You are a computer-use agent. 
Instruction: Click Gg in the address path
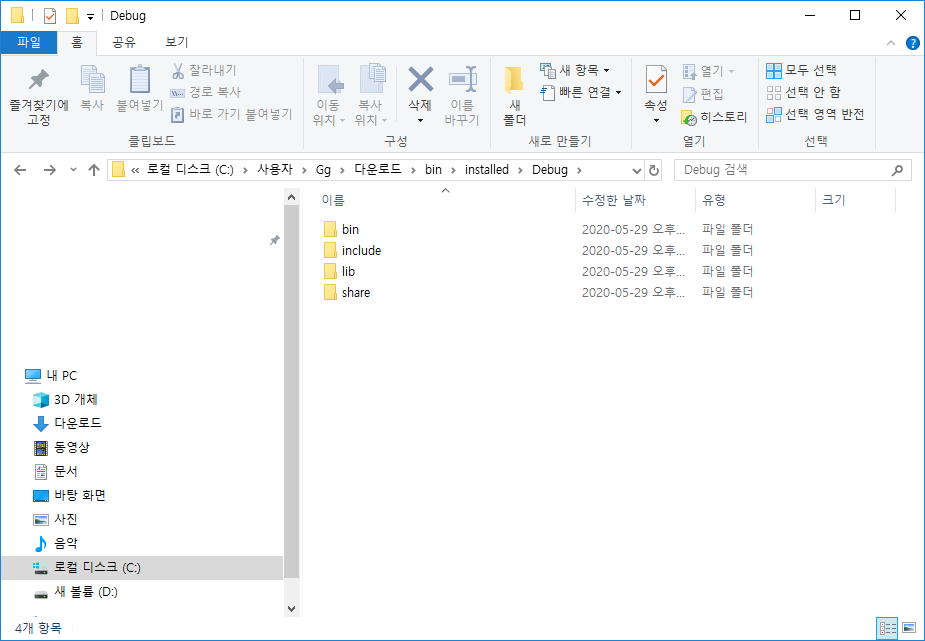coord(323,170)
